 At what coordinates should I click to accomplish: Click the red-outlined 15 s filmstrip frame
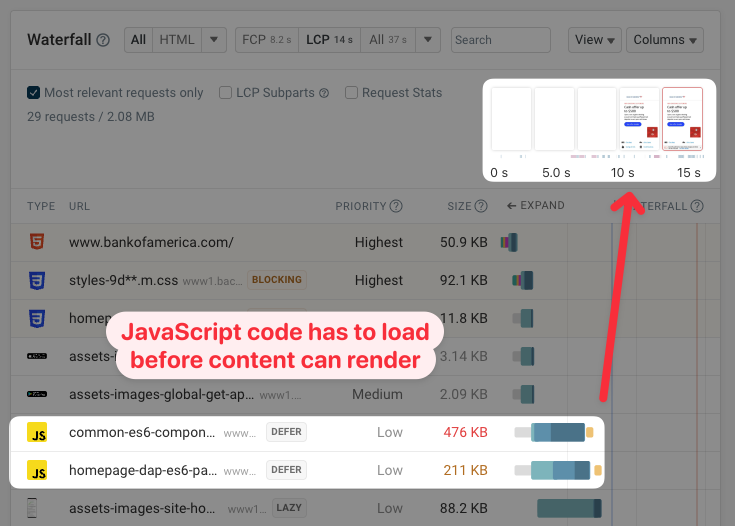(682, 119)
